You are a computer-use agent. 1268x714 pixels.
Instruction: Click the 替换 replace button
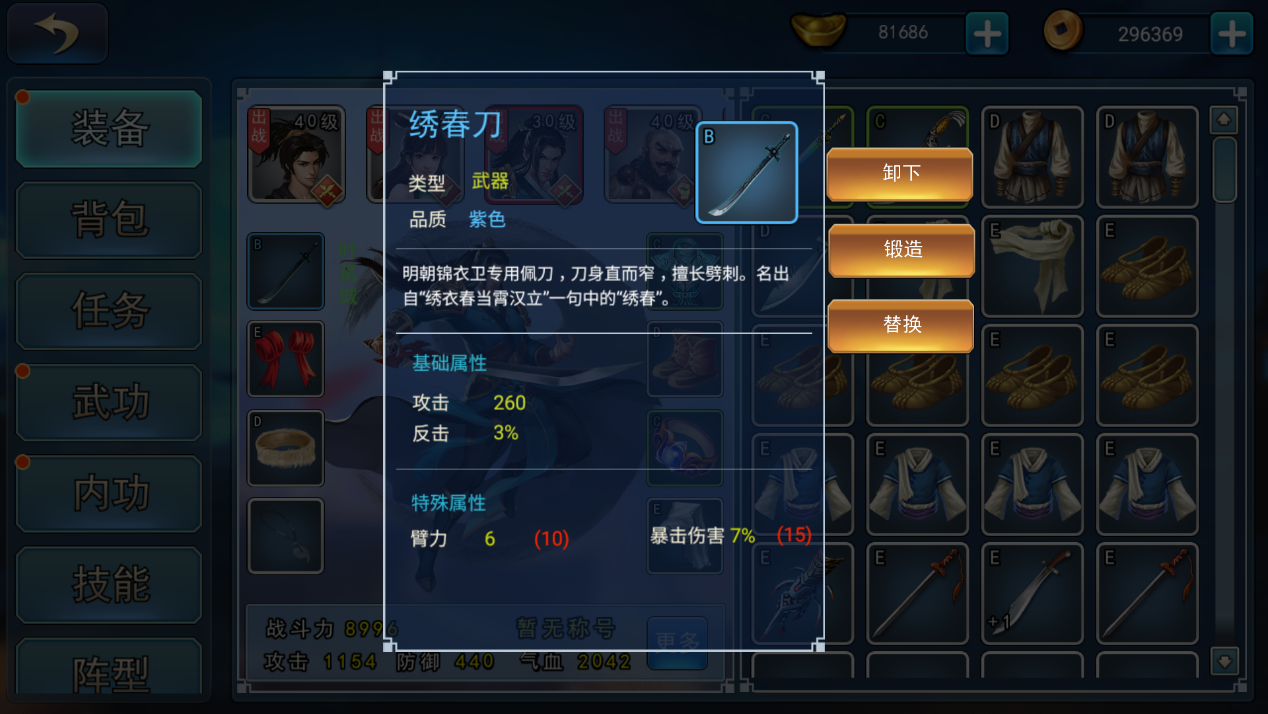point(901,326)
